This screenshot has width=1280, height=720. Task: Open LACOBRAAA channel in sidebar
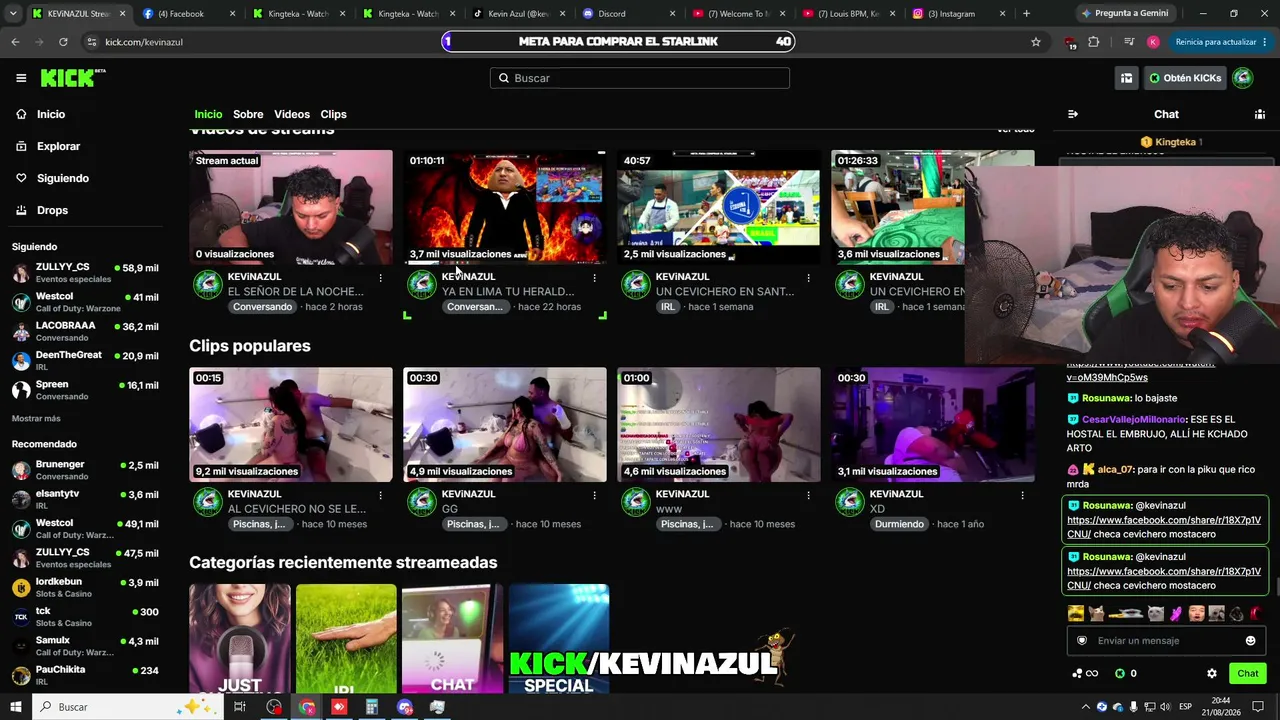point(86,331)
